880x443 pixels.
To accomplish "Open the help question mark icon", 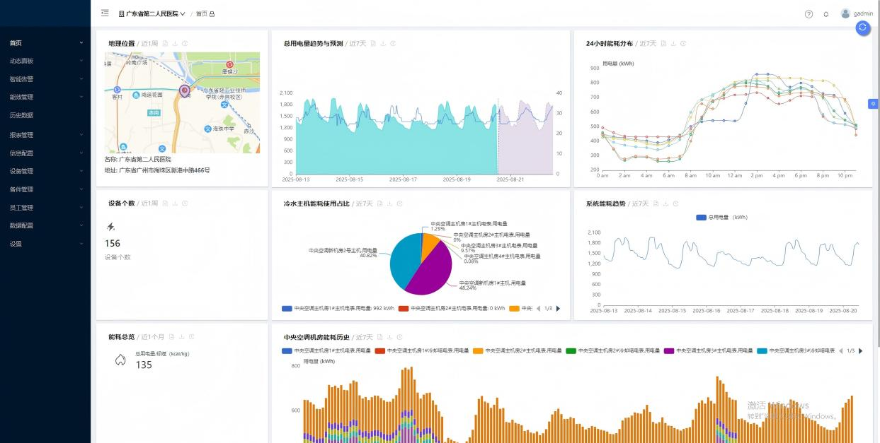I will coord(809,14).
